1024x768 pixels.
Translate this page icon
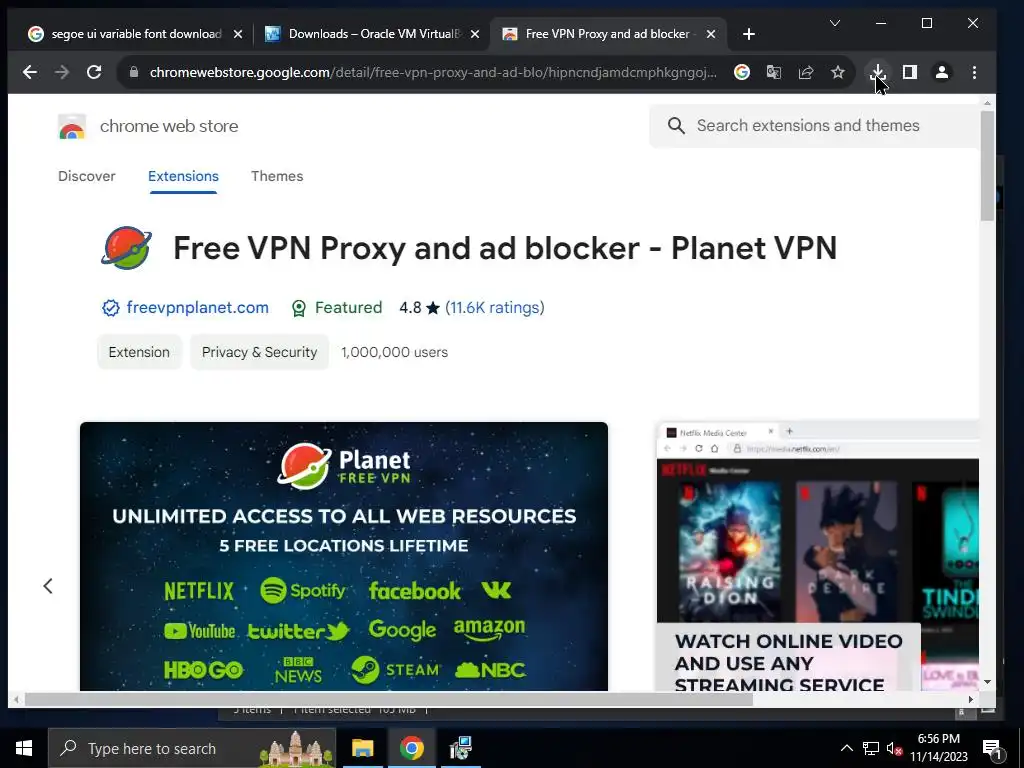tap(774, 72)
